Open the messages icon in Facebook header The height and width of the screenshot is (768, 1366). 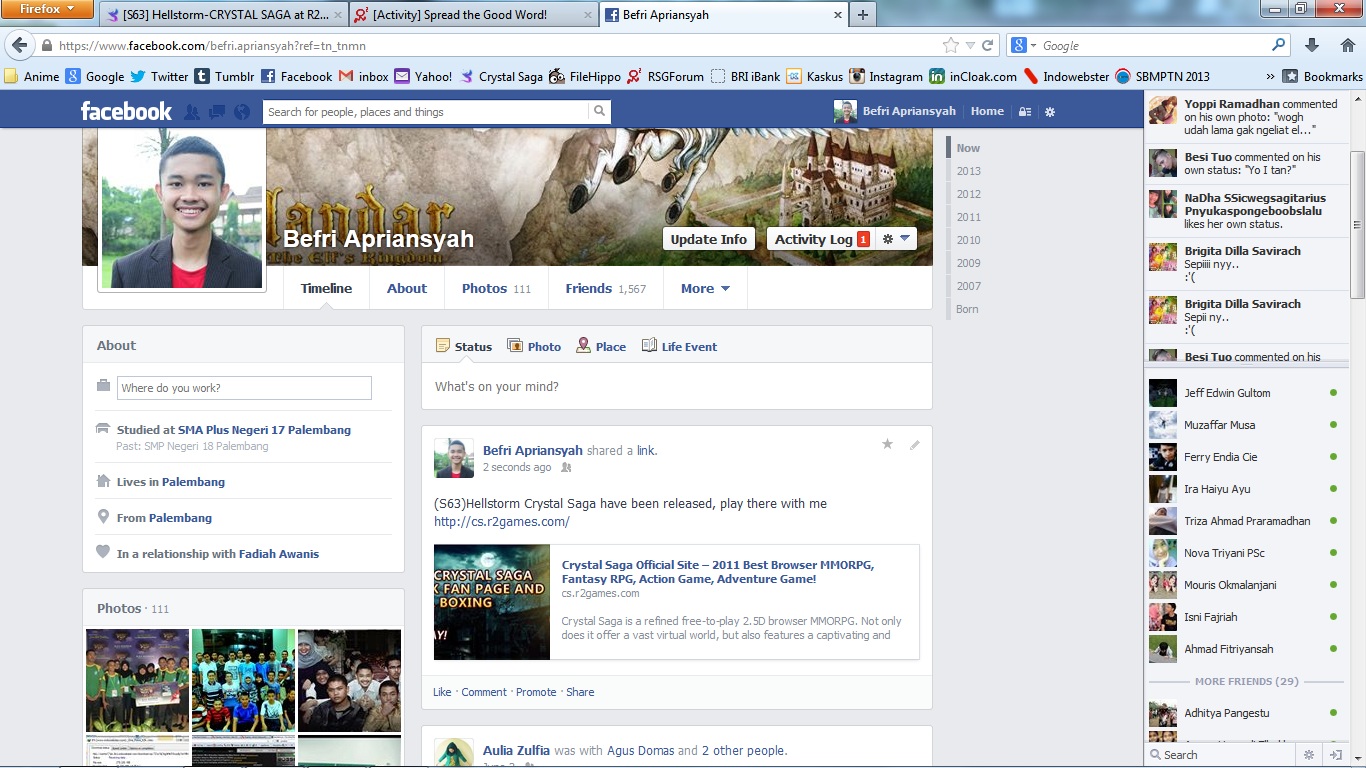tap(216, 112)
